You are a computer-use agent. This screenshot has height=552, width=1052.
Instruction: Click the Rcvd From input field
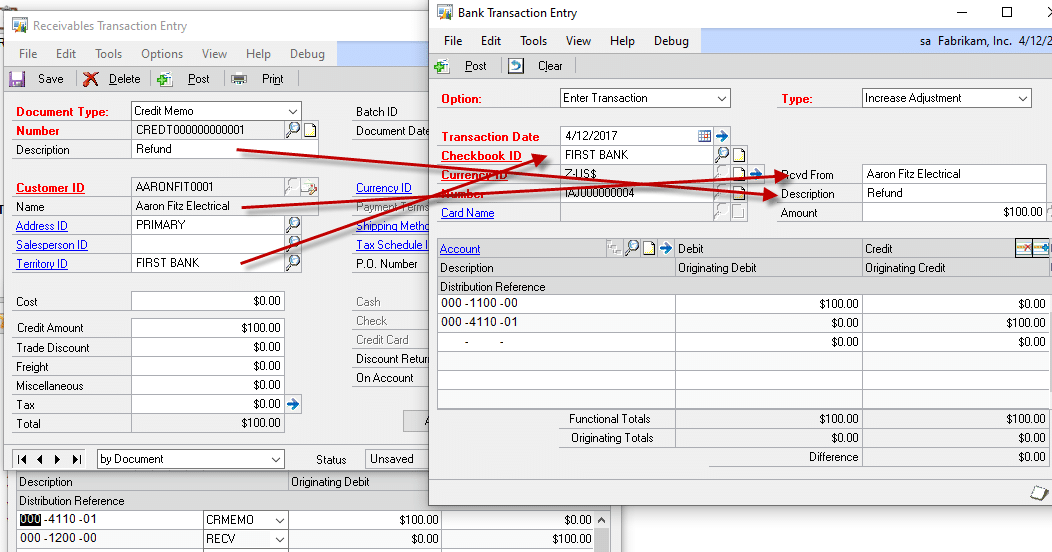955,174
